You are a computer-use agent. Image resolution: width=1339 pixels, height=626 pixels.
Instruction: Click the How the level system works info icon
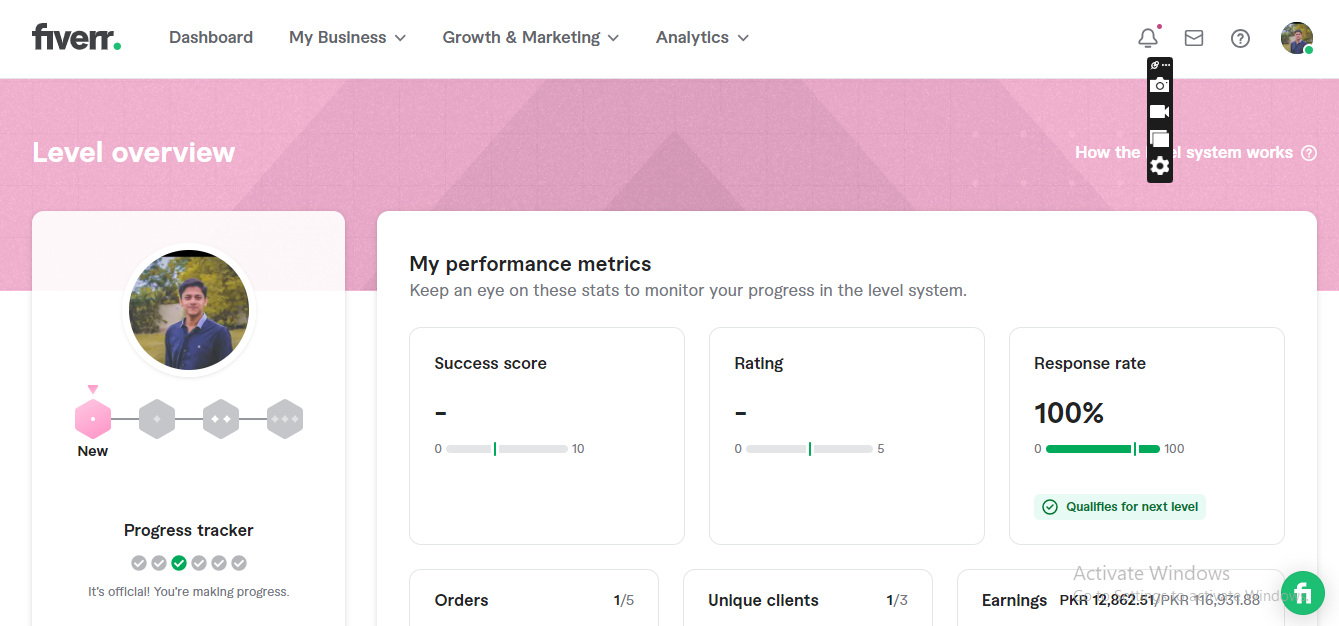[1310, 152]
